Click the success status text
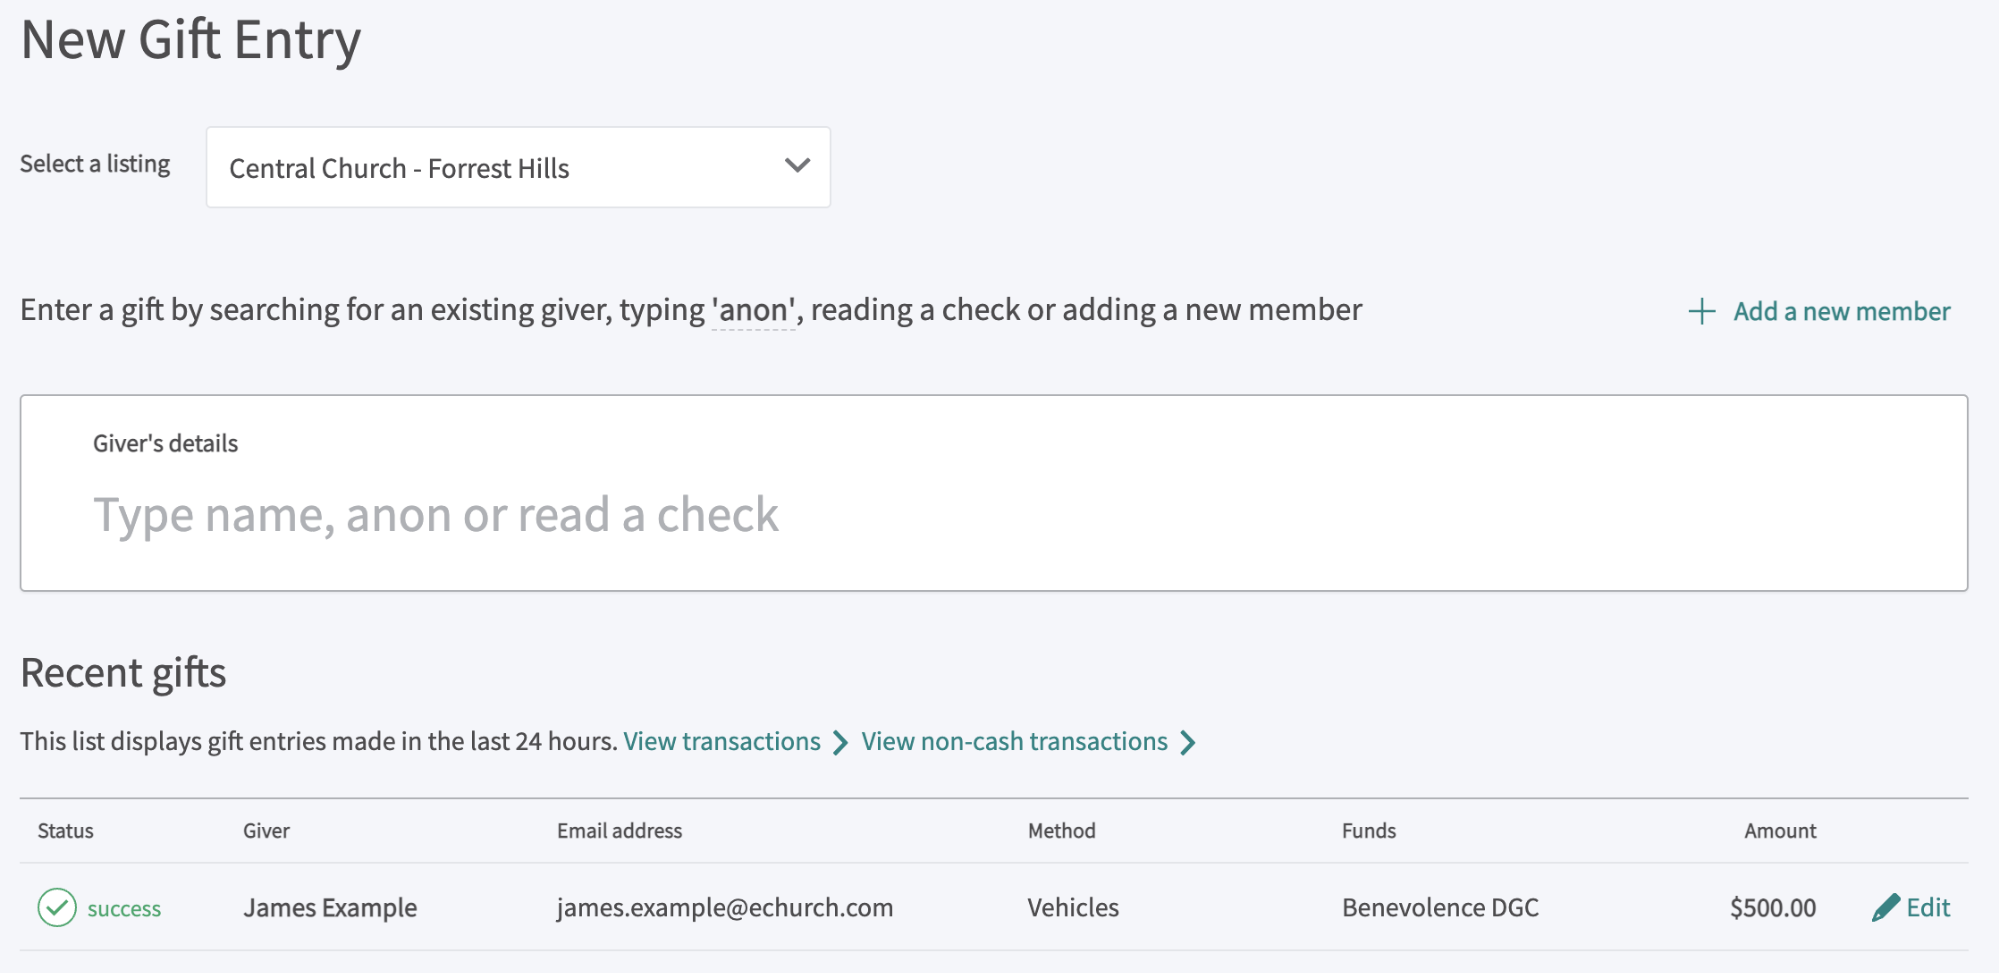 coord(124,909)
